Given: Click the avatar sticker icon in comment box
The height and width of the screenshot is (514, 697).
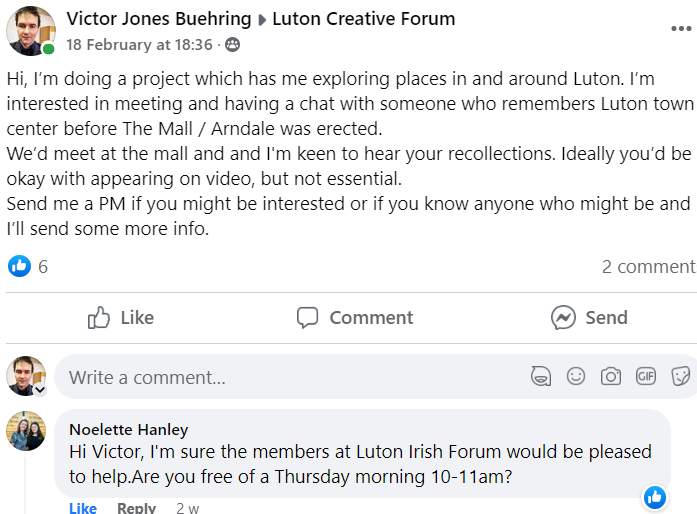Looking at the screenshot, I should [541, 377].
